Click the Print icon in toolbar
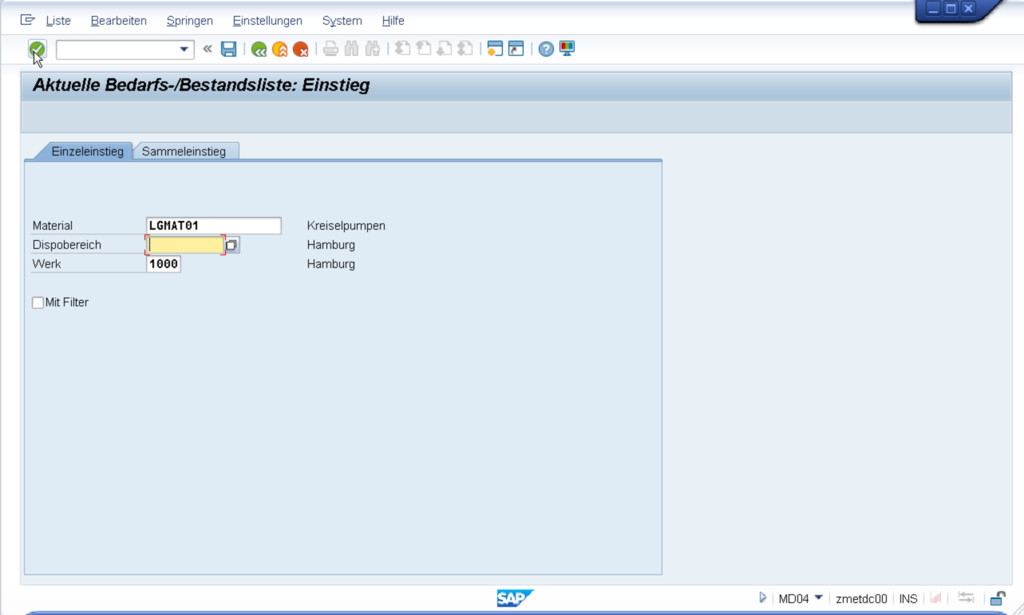This screenshot has height=615, width=1024. point(330,49)
